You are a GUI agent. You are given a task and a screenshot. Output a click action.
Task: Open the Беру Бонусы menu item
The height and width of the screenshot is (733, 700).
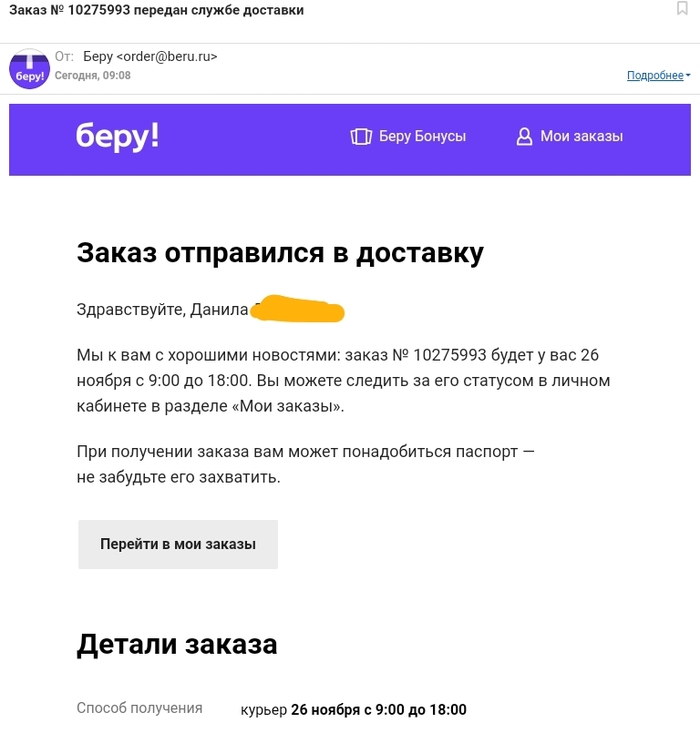(421, 136)
